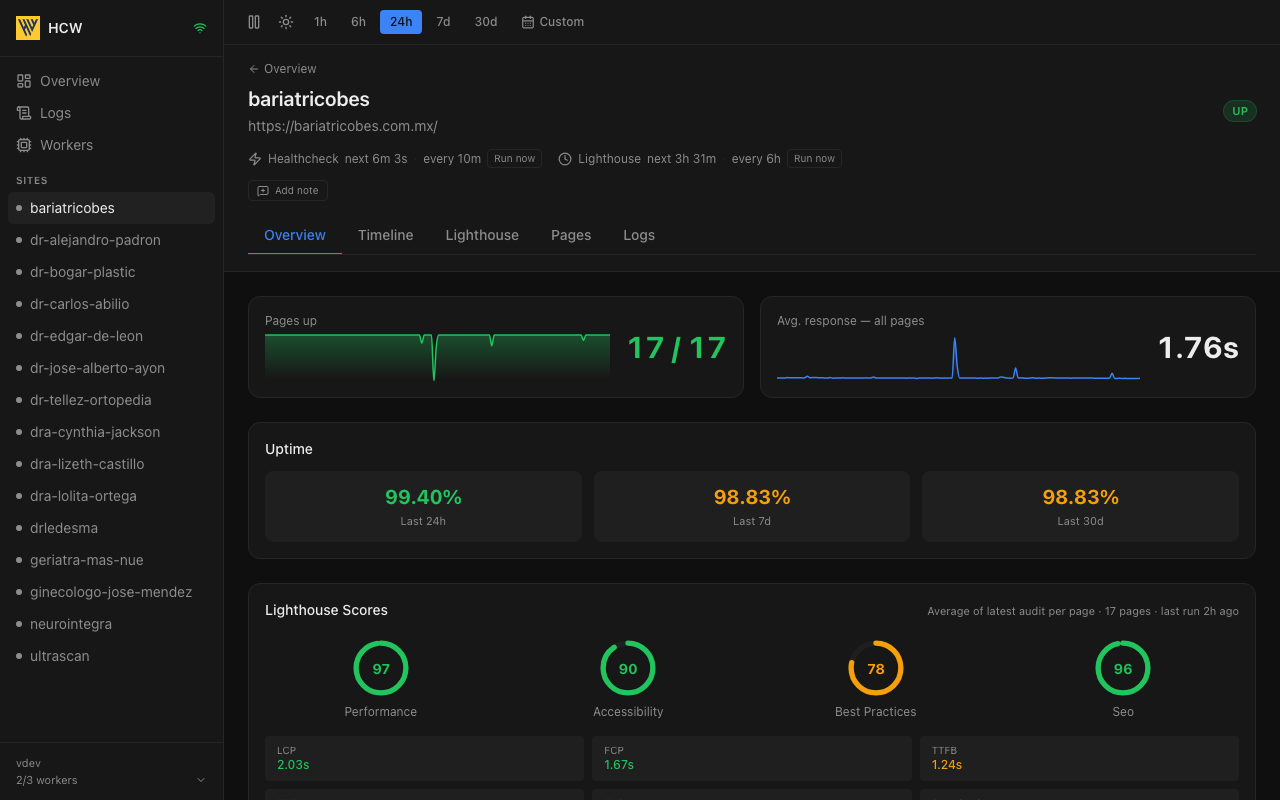This screenshot has width=1280, height=800.
Task: Click the Healthcheck lightning icon
Action: (255, 159)
